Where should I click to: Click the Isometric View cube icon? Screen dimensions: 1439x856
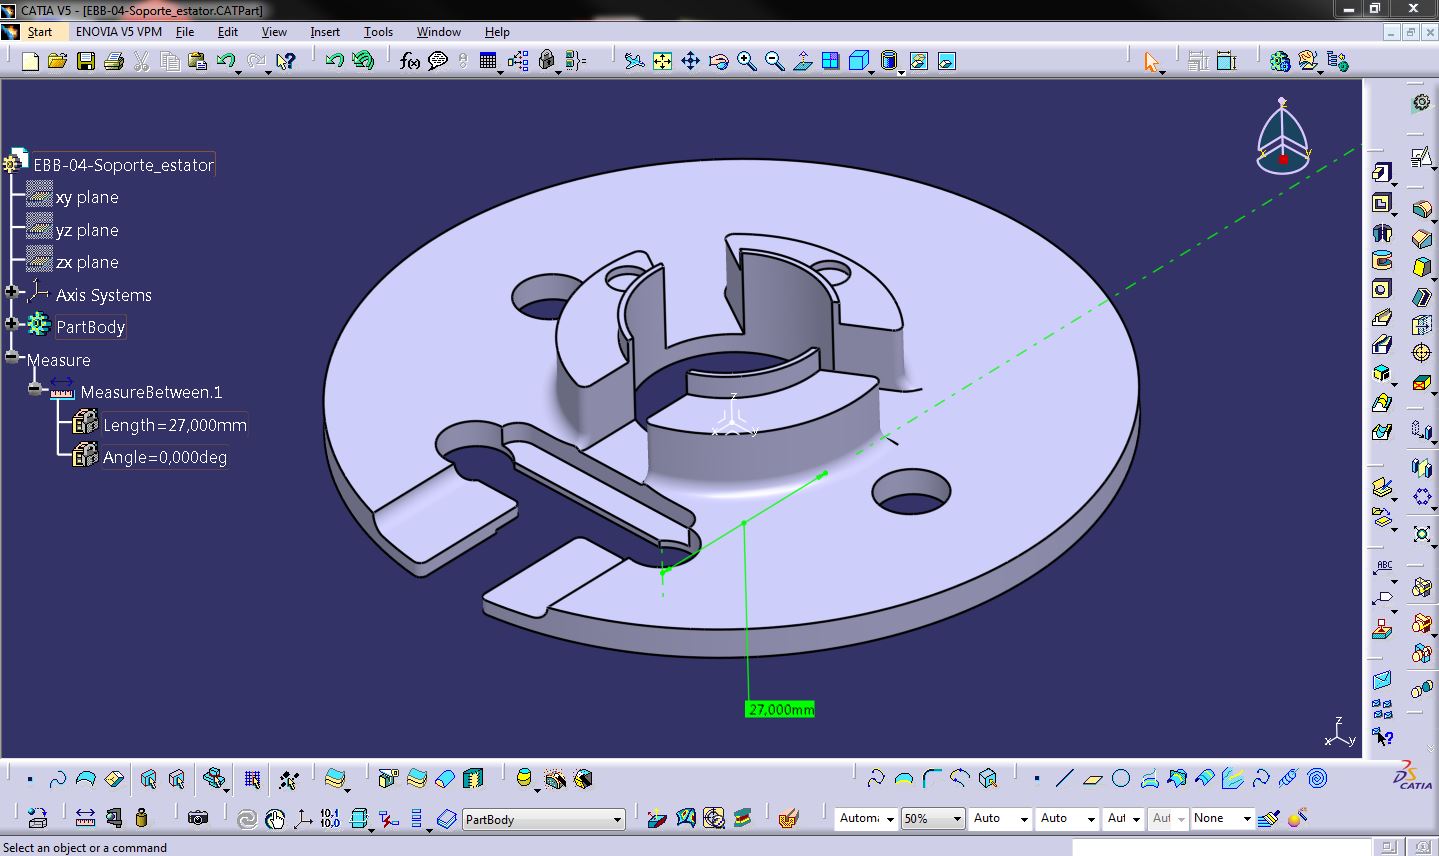coord(859,61)
